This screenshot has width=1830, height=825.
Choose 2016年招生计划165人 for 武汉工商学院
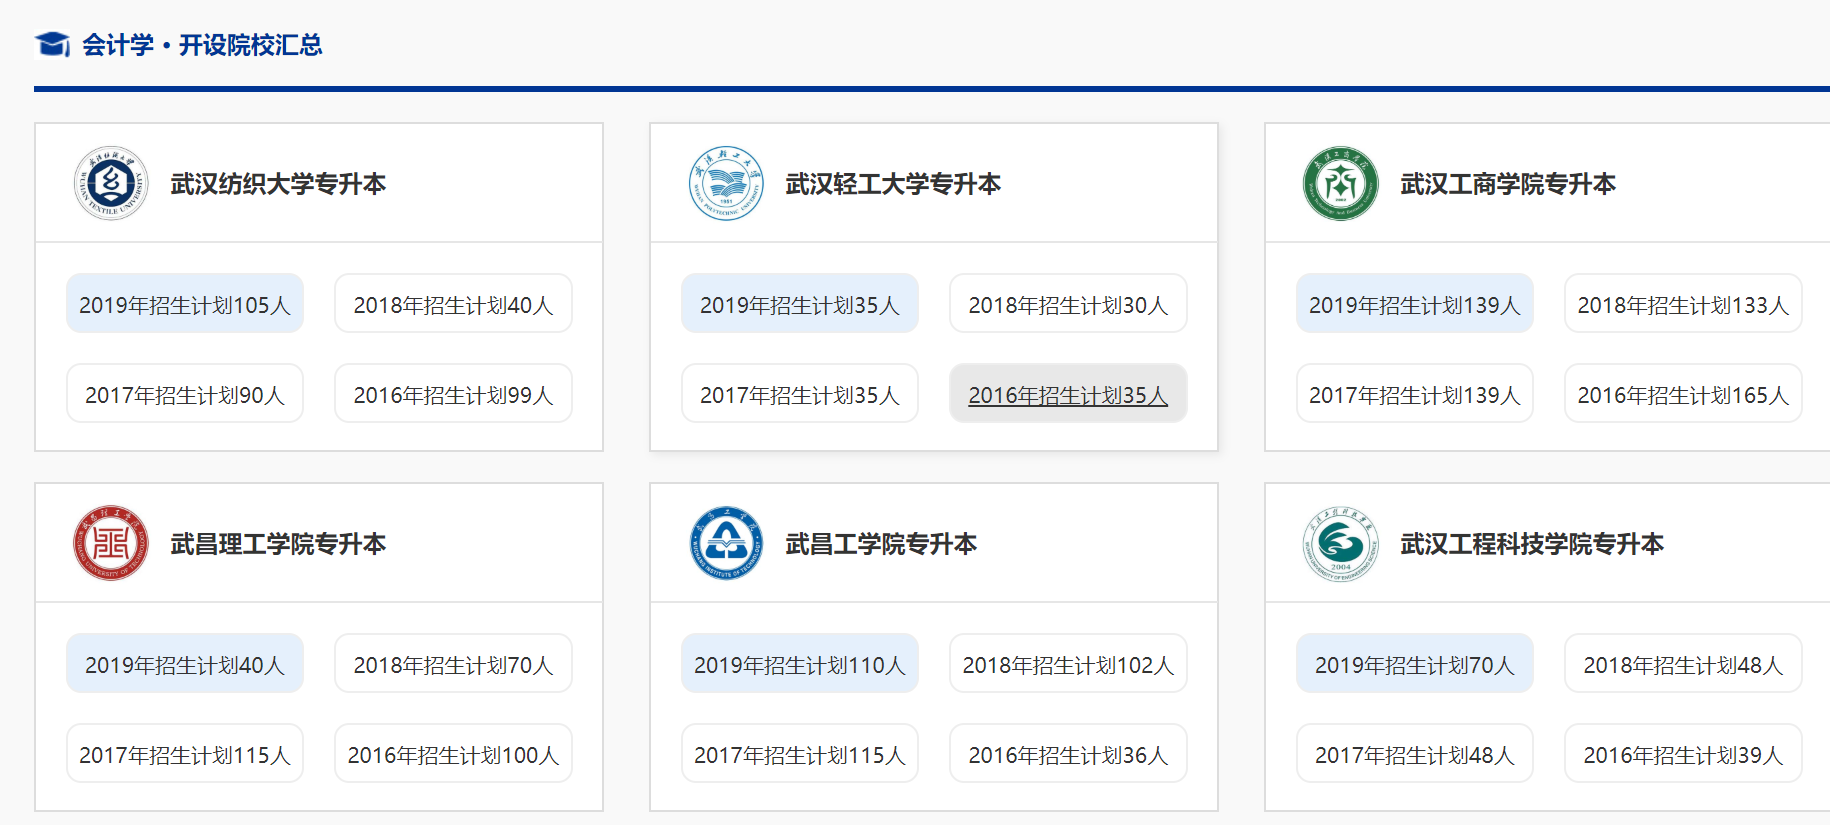point(1683,395)
